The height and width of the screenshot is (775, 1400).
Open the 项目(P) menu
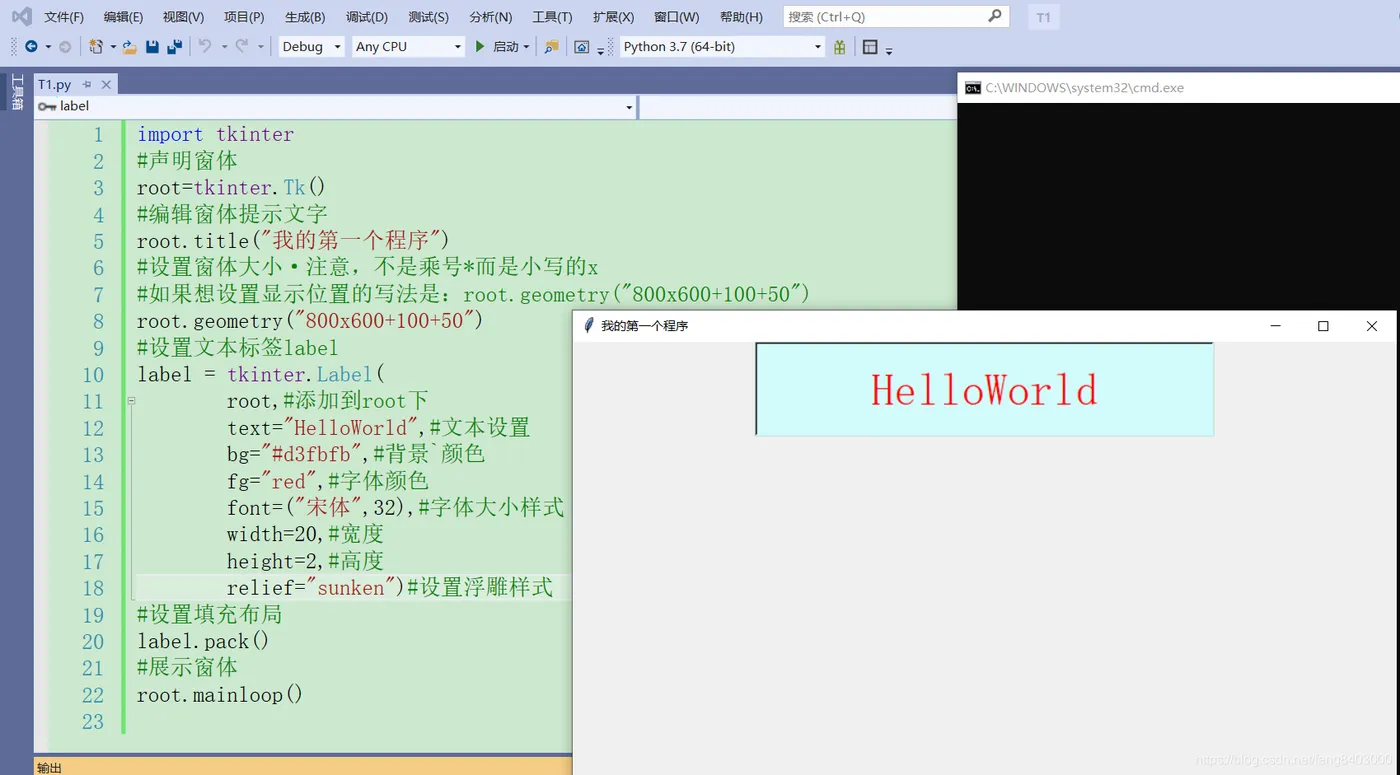244,17
